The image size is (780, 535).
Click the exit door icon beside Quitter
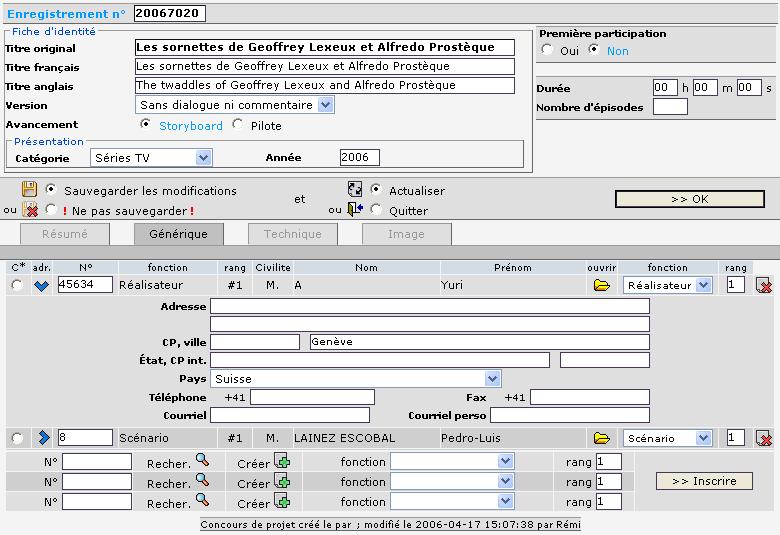[355, 209]
